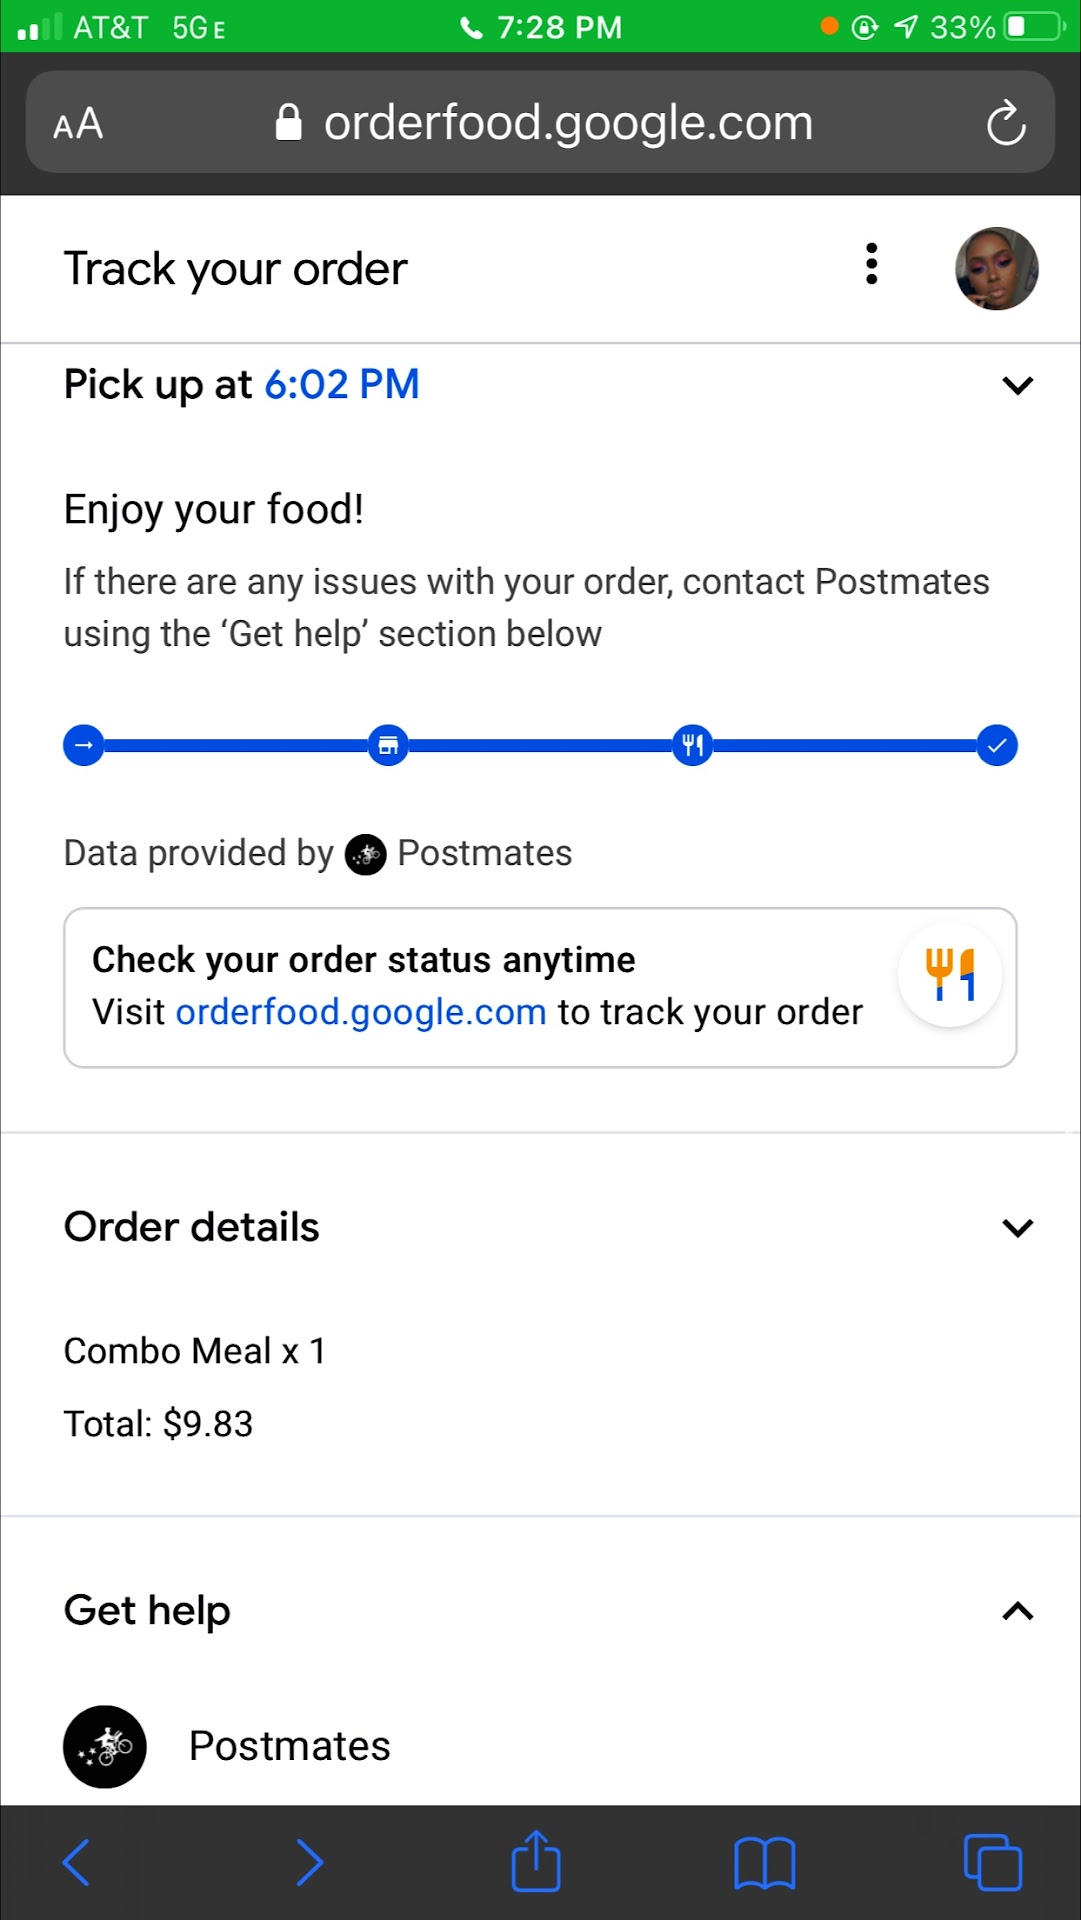Open the three-dot more options menu
1081x1920 pixels.
pyautogui.click(x=872, y=265)
